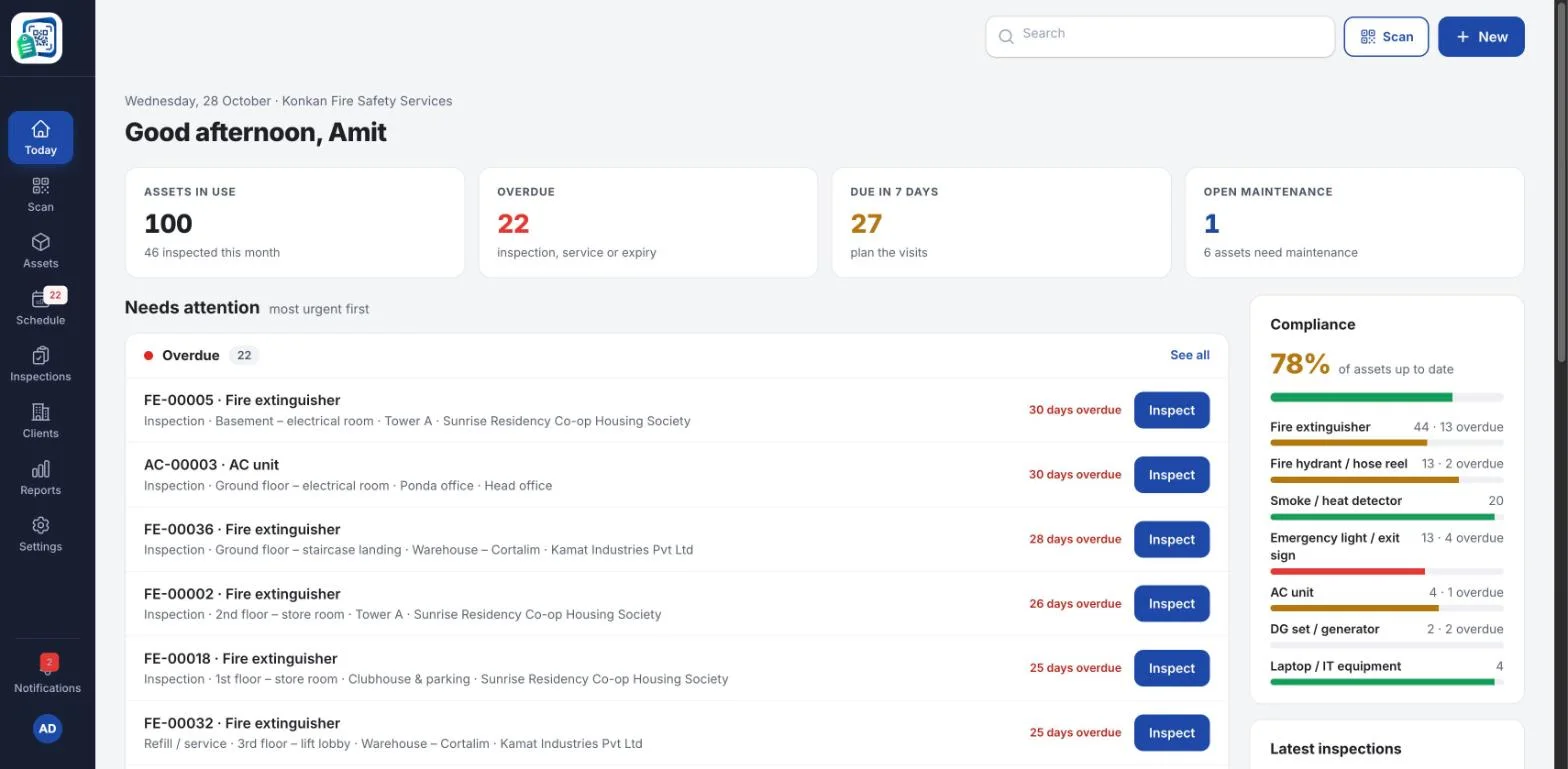This screenshot has height=769, width=1568.
Task: Click the AC unit compliance row
Action: [x=1387, y=599]
